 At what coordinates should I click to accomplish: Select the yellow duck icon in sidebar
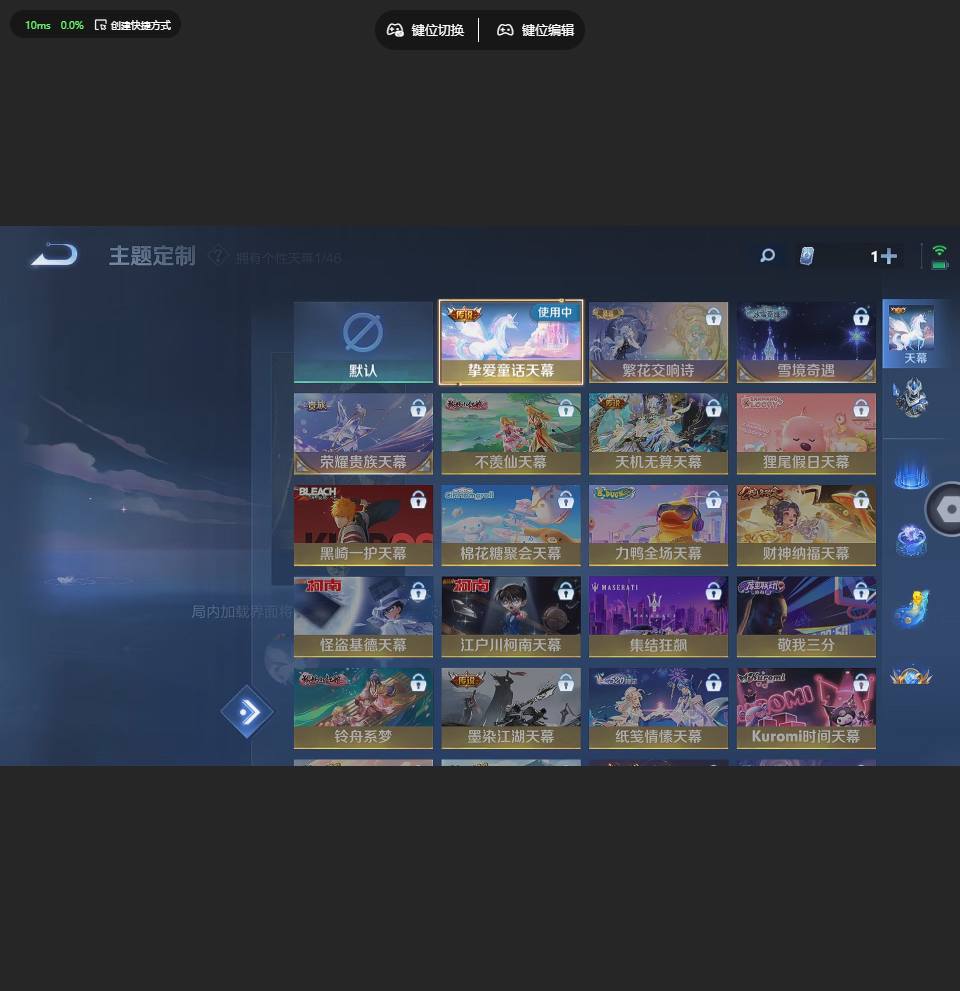point(911,607)
